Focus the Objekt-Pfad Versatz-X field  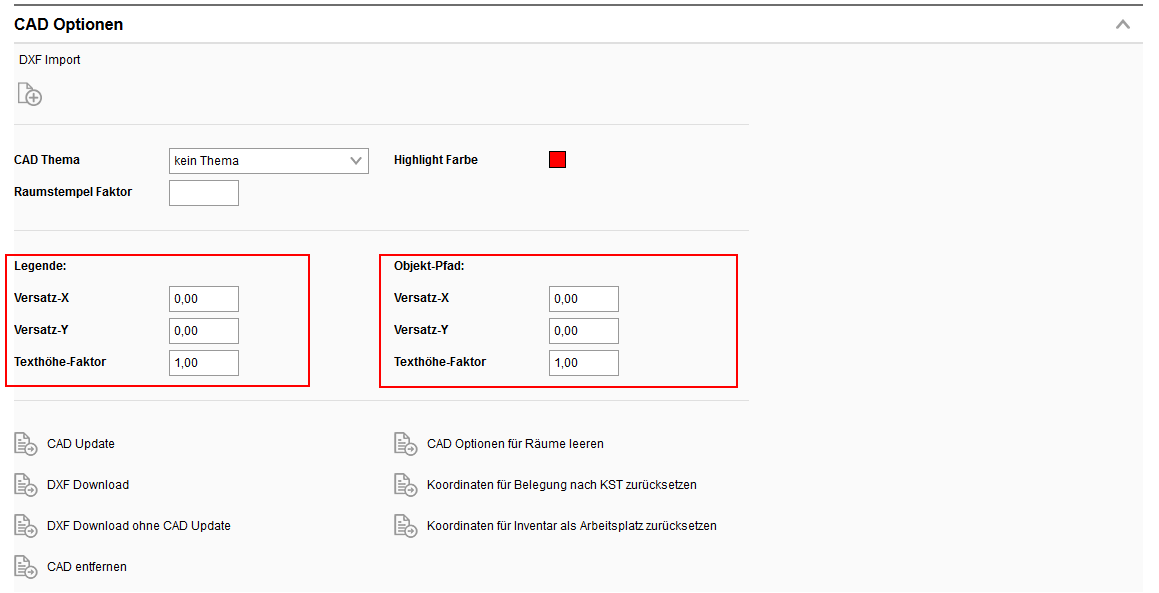click(583, 298)
